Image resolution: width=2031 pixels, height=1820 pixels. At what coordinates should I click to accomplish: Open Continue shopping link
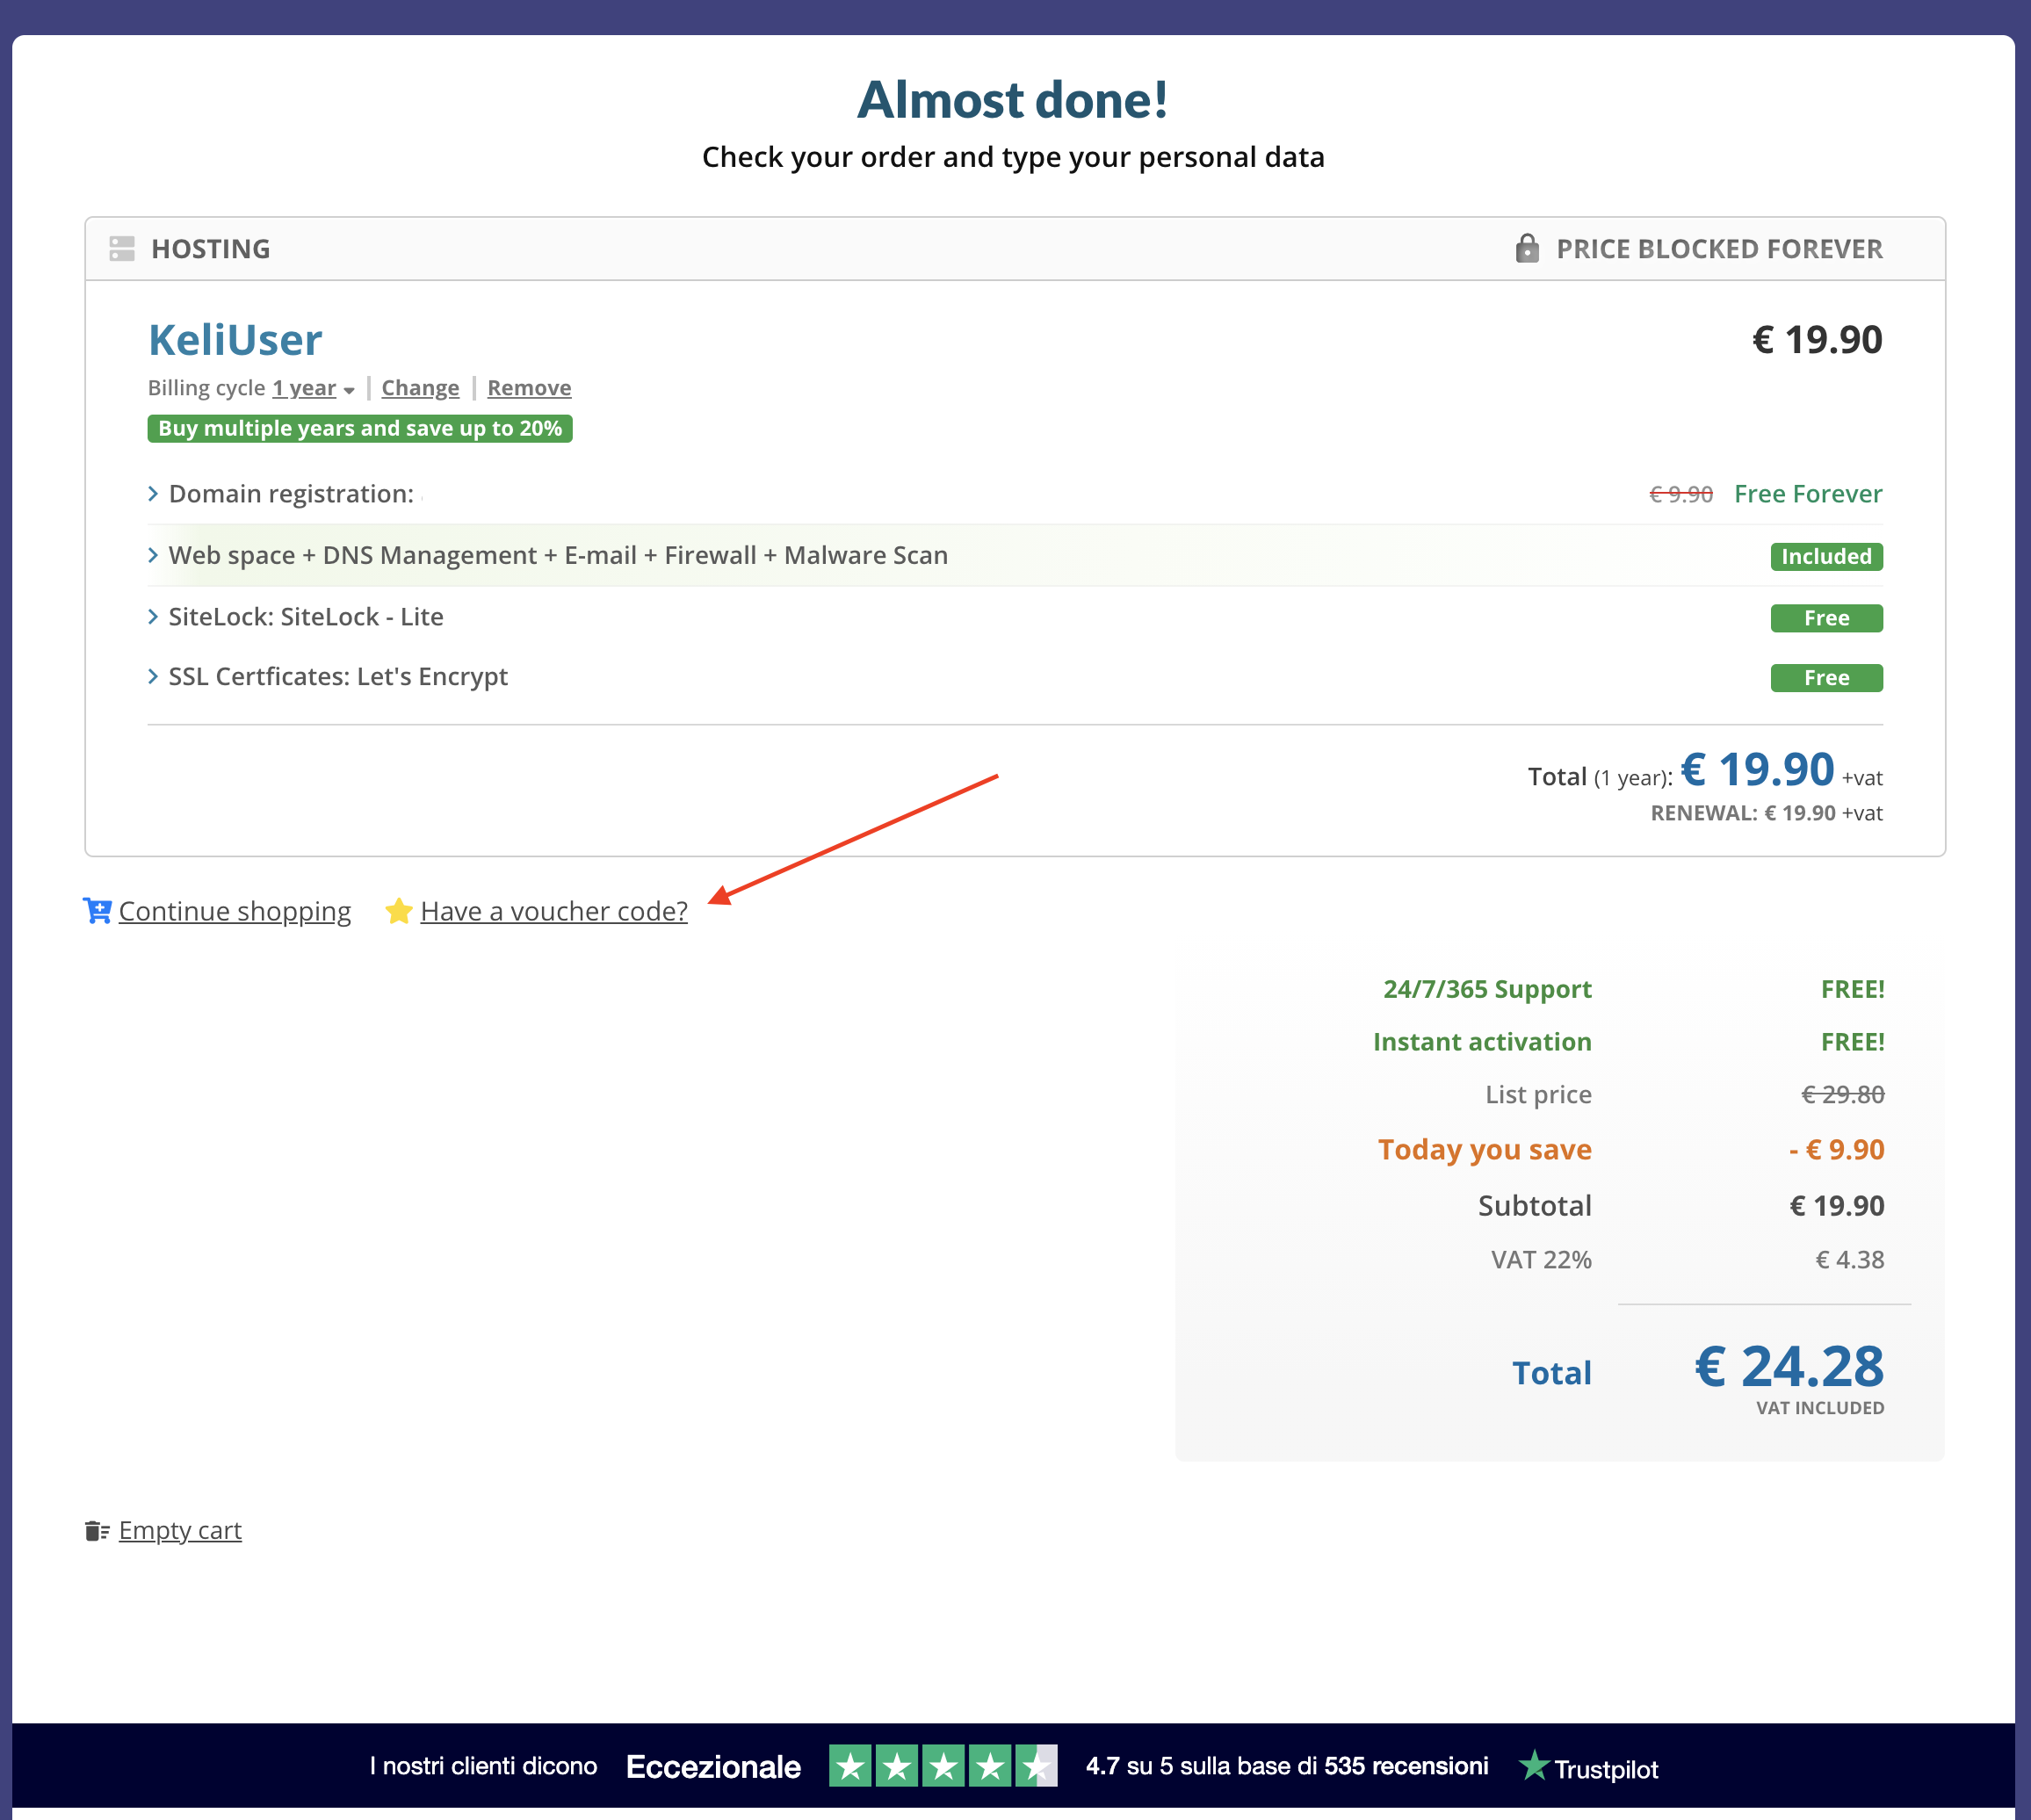pos(235,911)
